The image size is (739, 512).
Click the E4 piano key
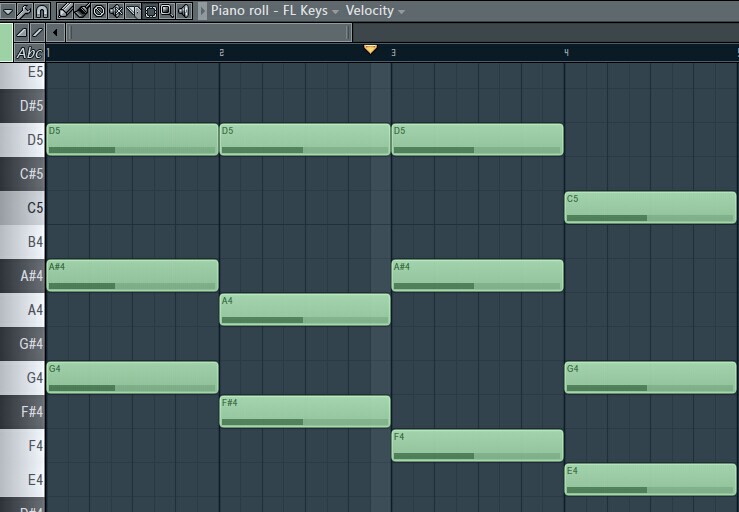22,479
